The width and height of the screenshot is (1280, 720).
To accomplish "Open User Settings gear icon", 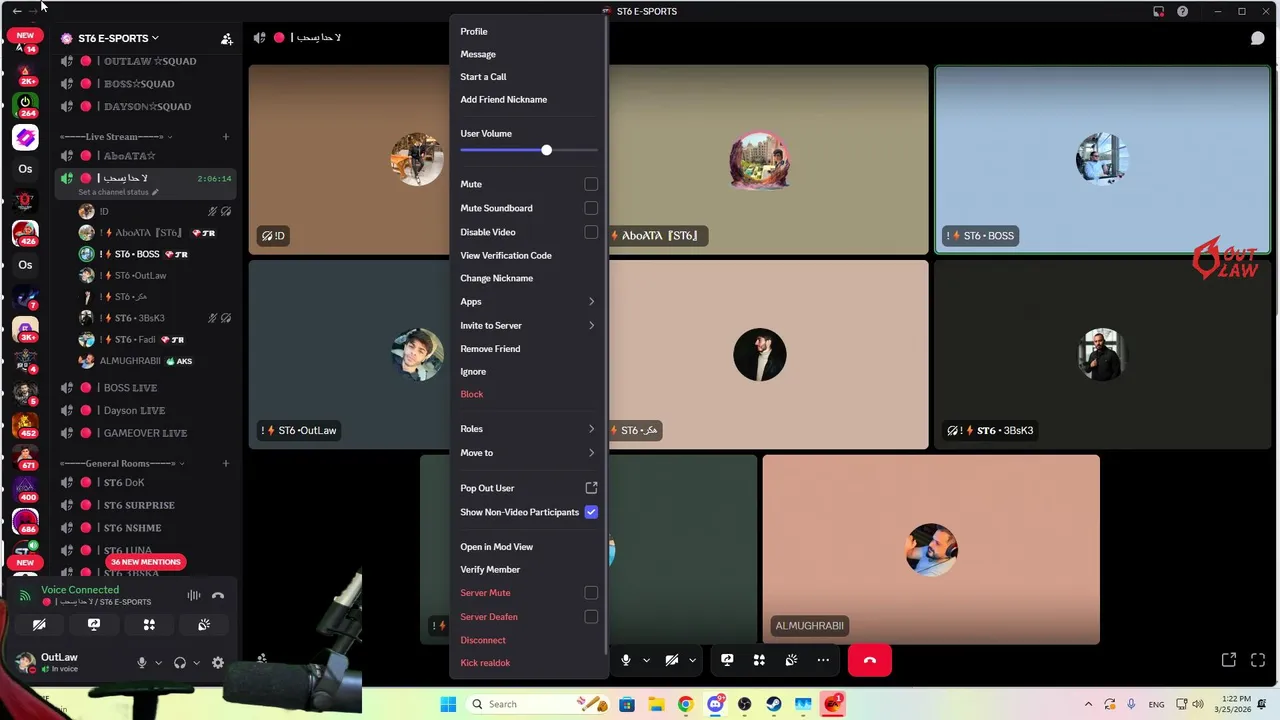I will (x=218, y=662).
